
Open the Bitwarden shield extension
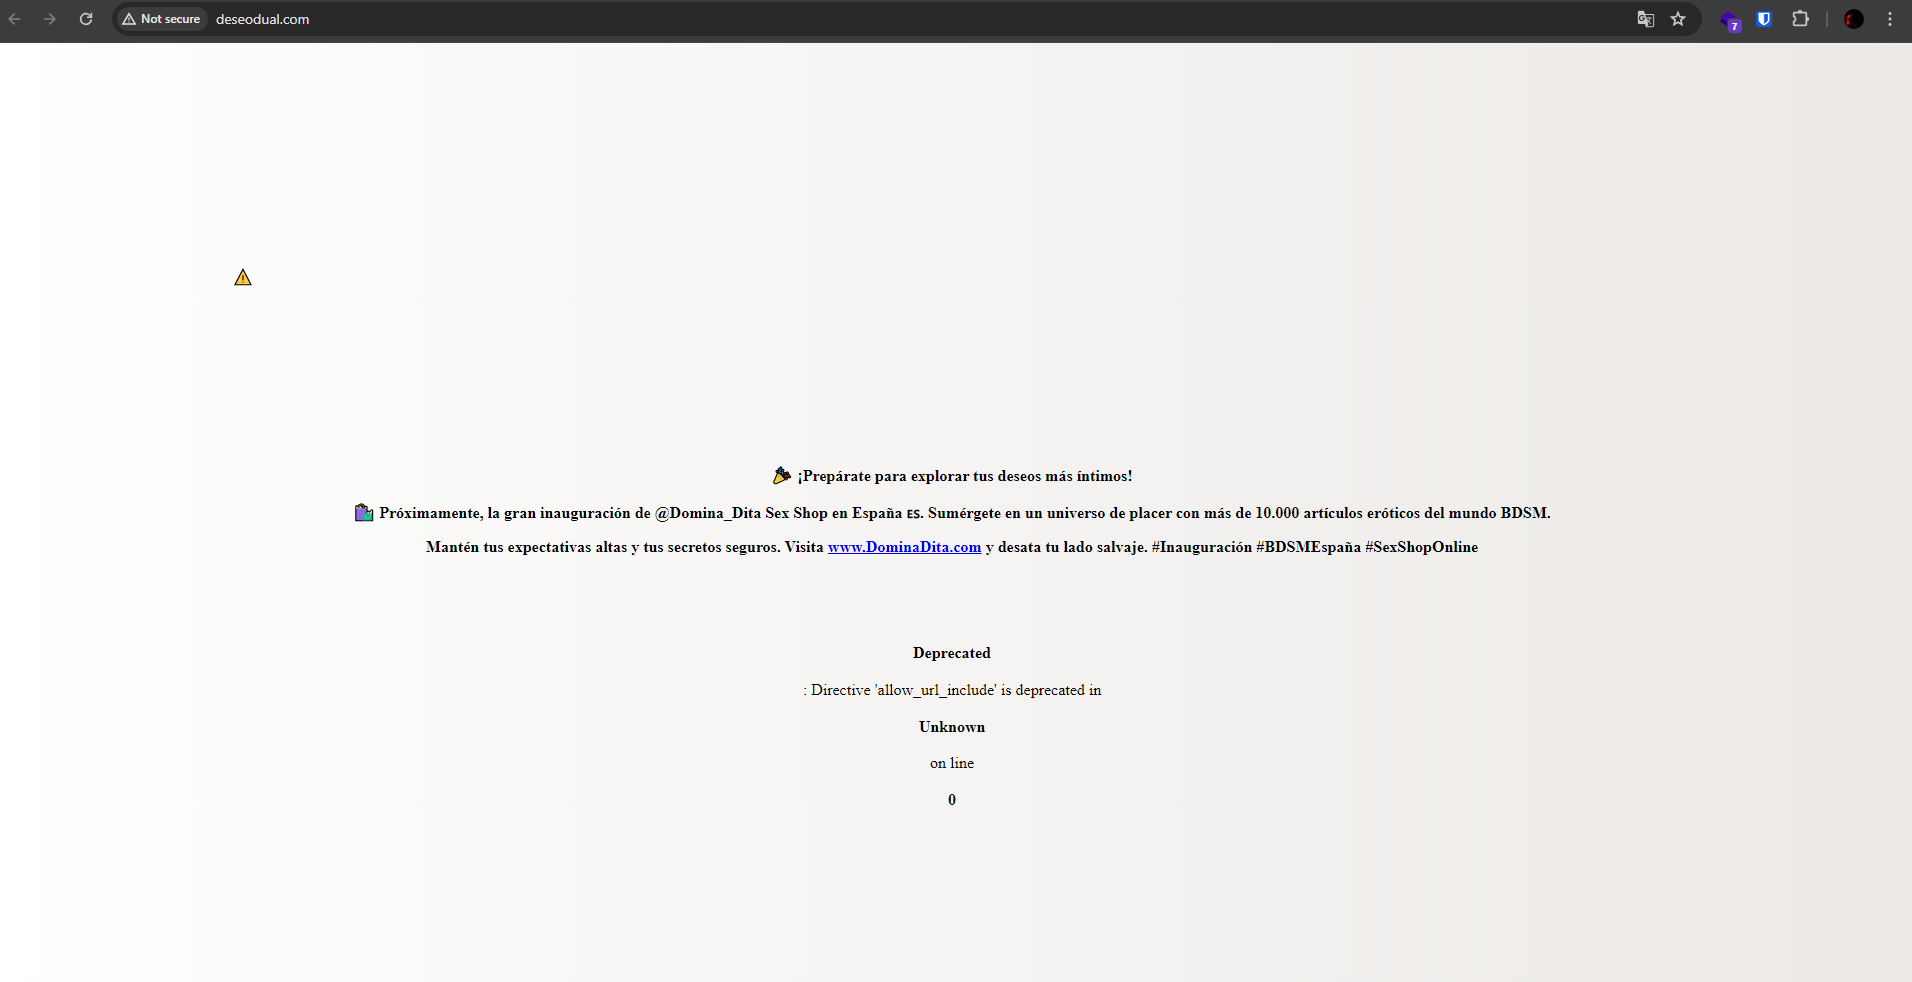pyautogui.click(x=1765, y=19)
